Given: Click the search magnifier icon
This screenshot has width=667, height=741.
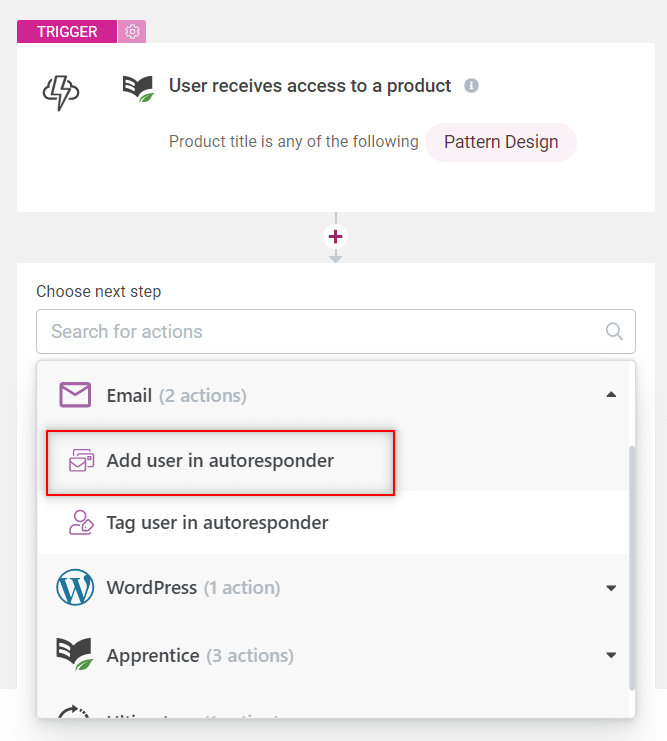Looking at the screenshot, I should pos(614,331).
